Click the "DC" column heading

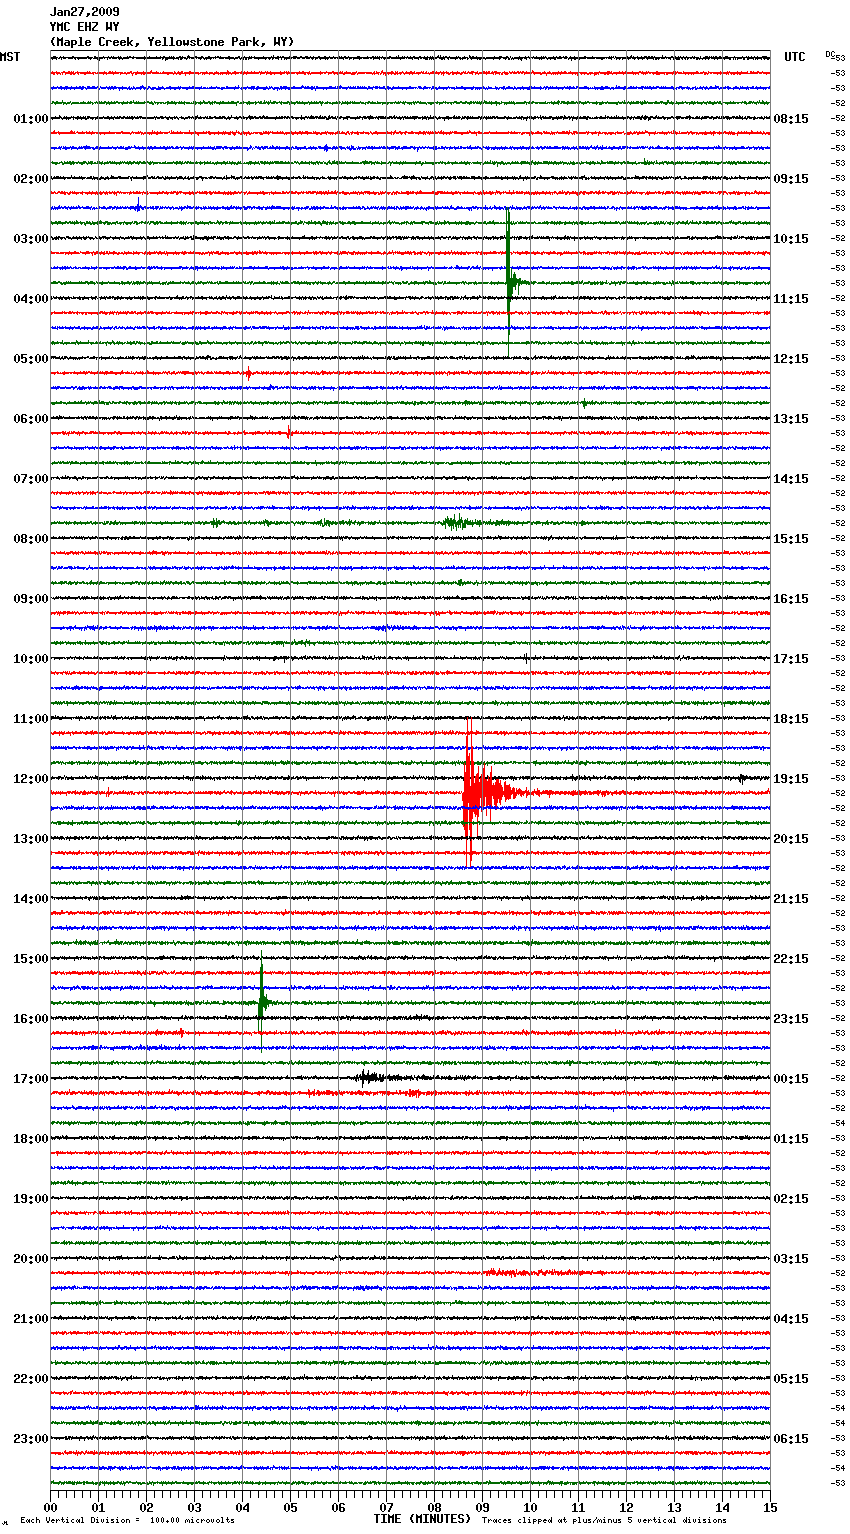pos(829,54)
